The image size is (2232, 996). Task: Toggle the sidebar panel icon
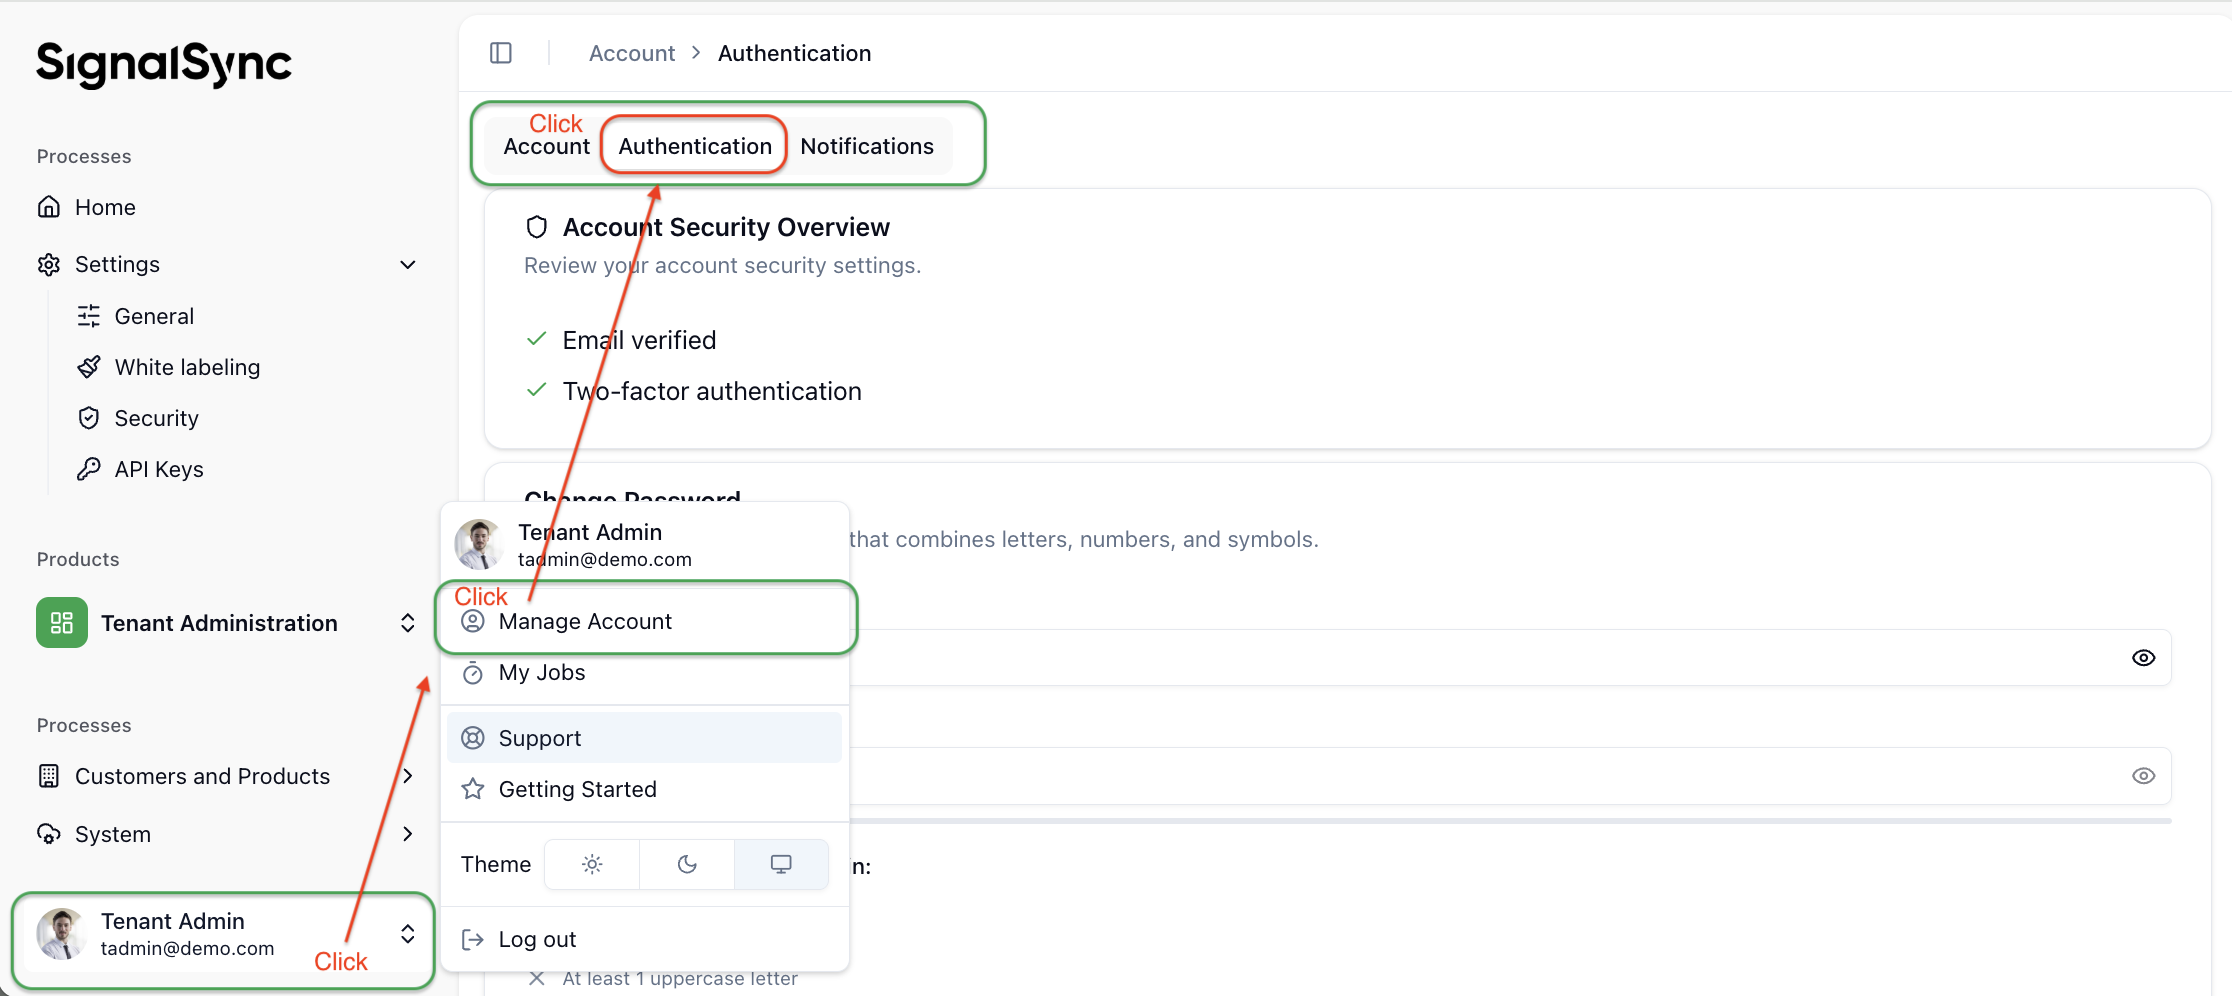pos(501,53)
